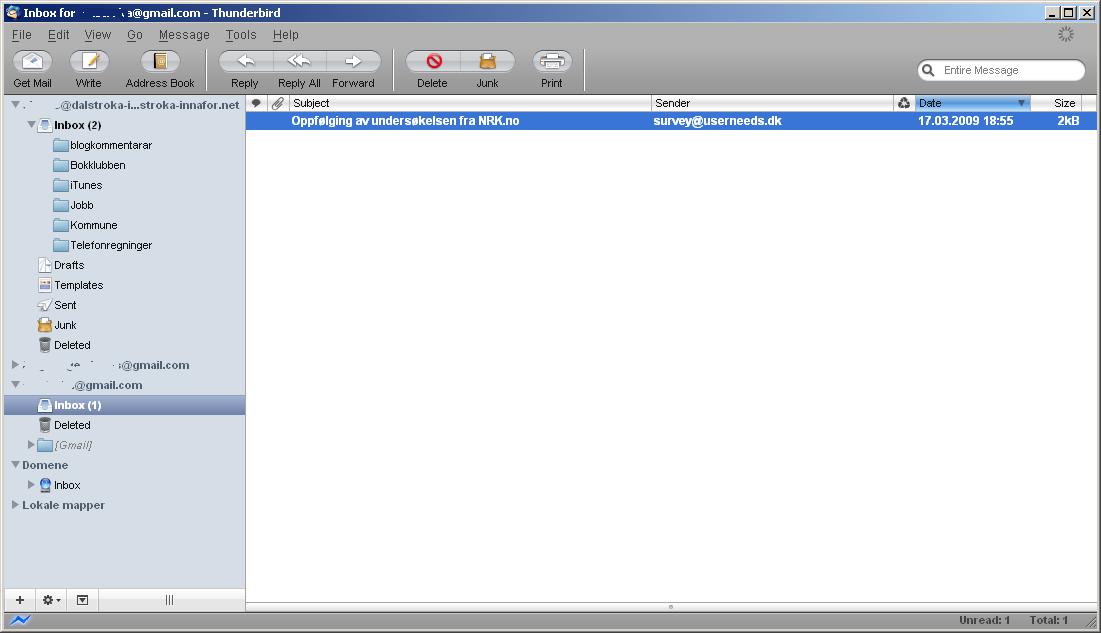
Task: Toggle the thread column header icon
Action: pyautogui.click(x=256, y=103)
